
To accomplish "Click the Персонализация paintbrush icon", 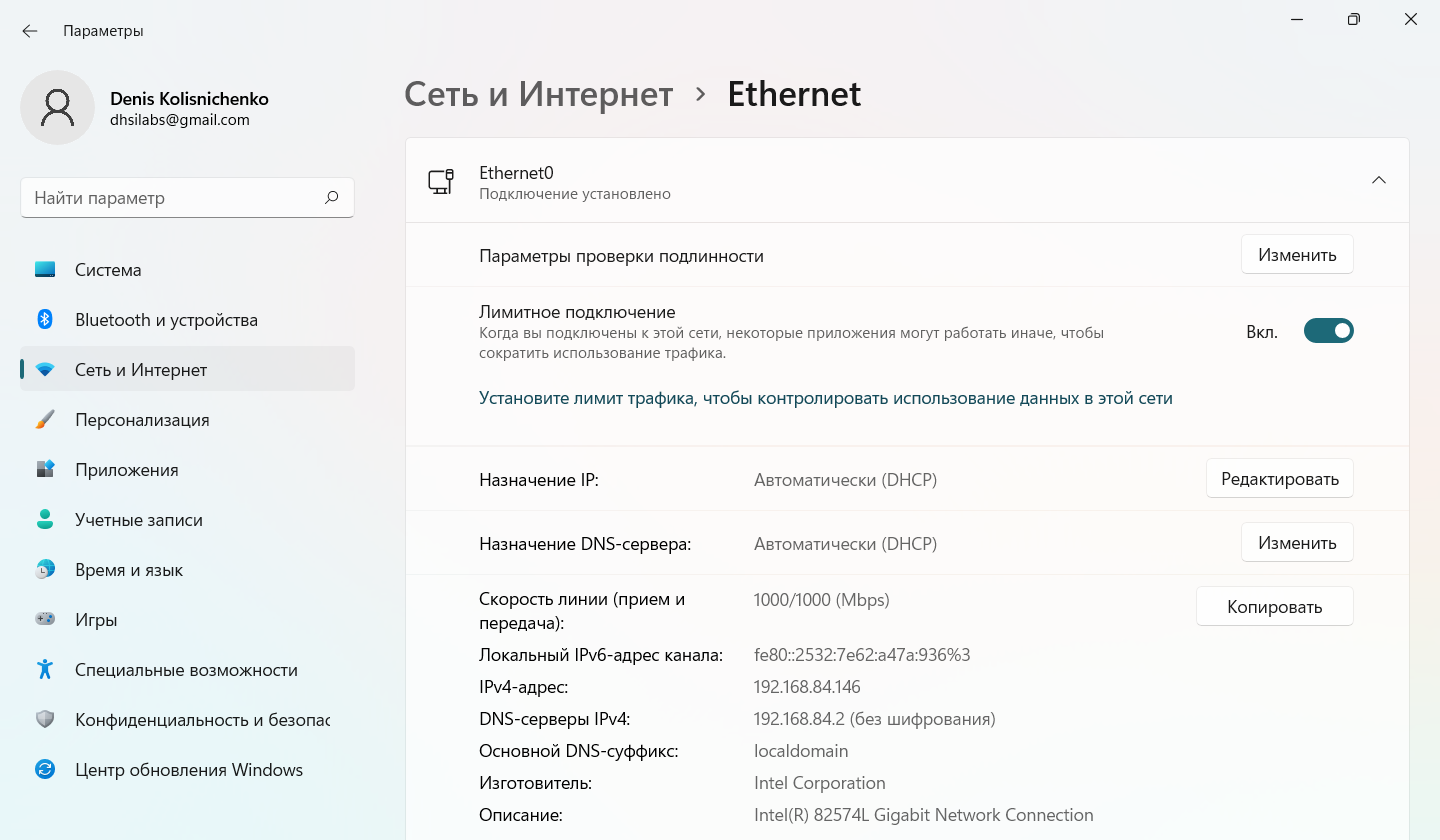I will click(x=45, y=420).
